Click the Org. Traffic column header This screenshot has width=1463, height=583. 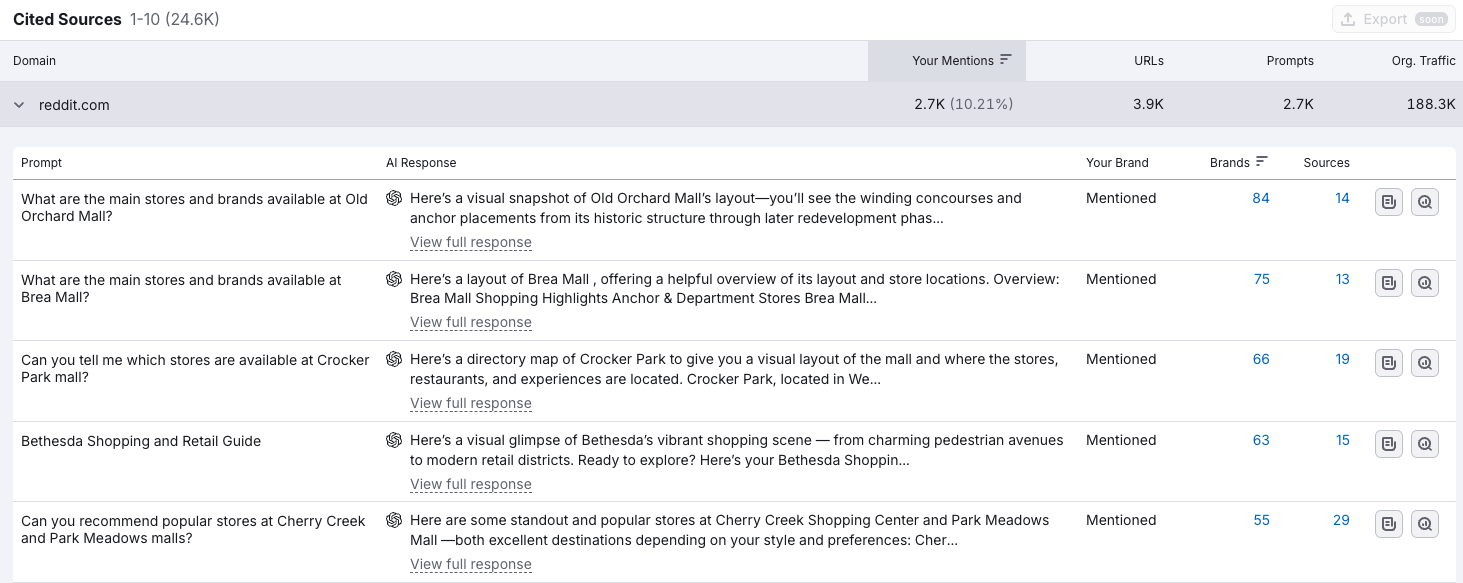(x=1423, y=60)
